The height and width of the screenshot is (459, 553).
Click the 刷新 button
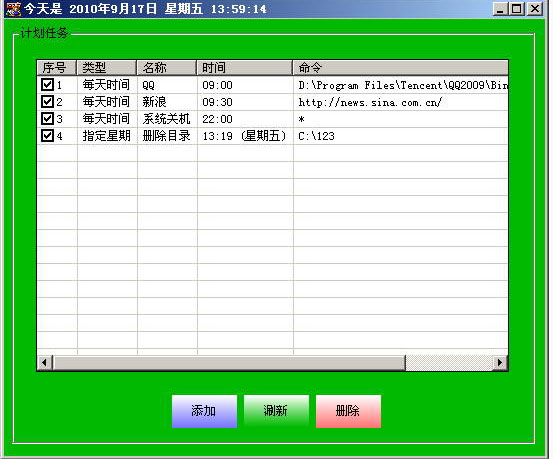point(276,411)
